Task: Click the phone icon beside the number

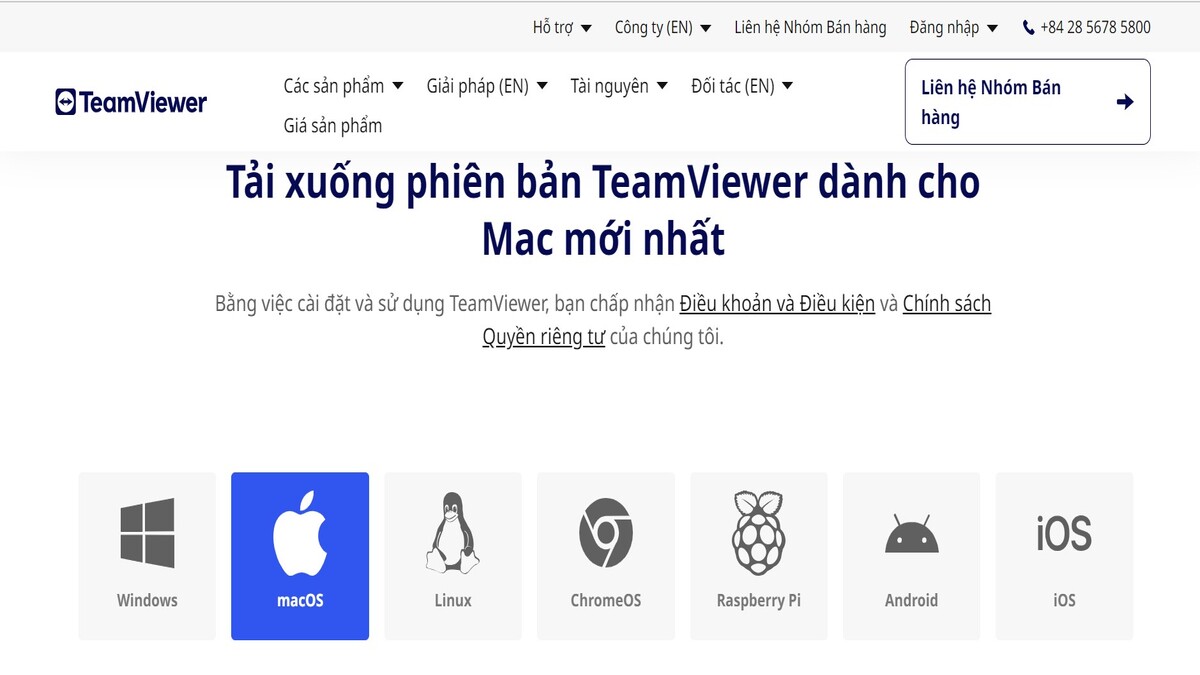Action: pos(1029,28)
